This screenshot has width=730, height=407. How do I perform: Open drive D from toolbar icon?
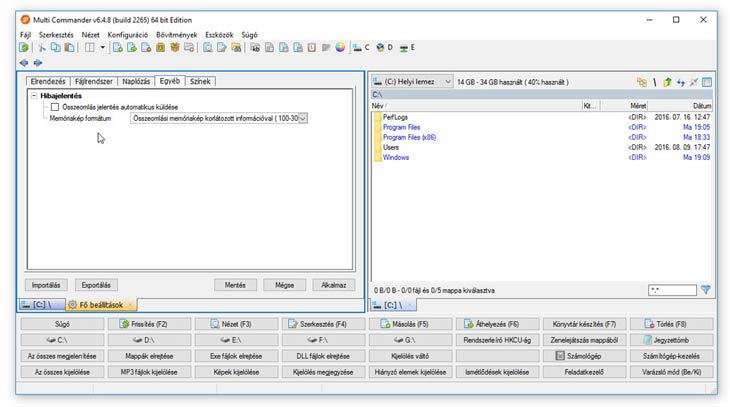[381, 47]
